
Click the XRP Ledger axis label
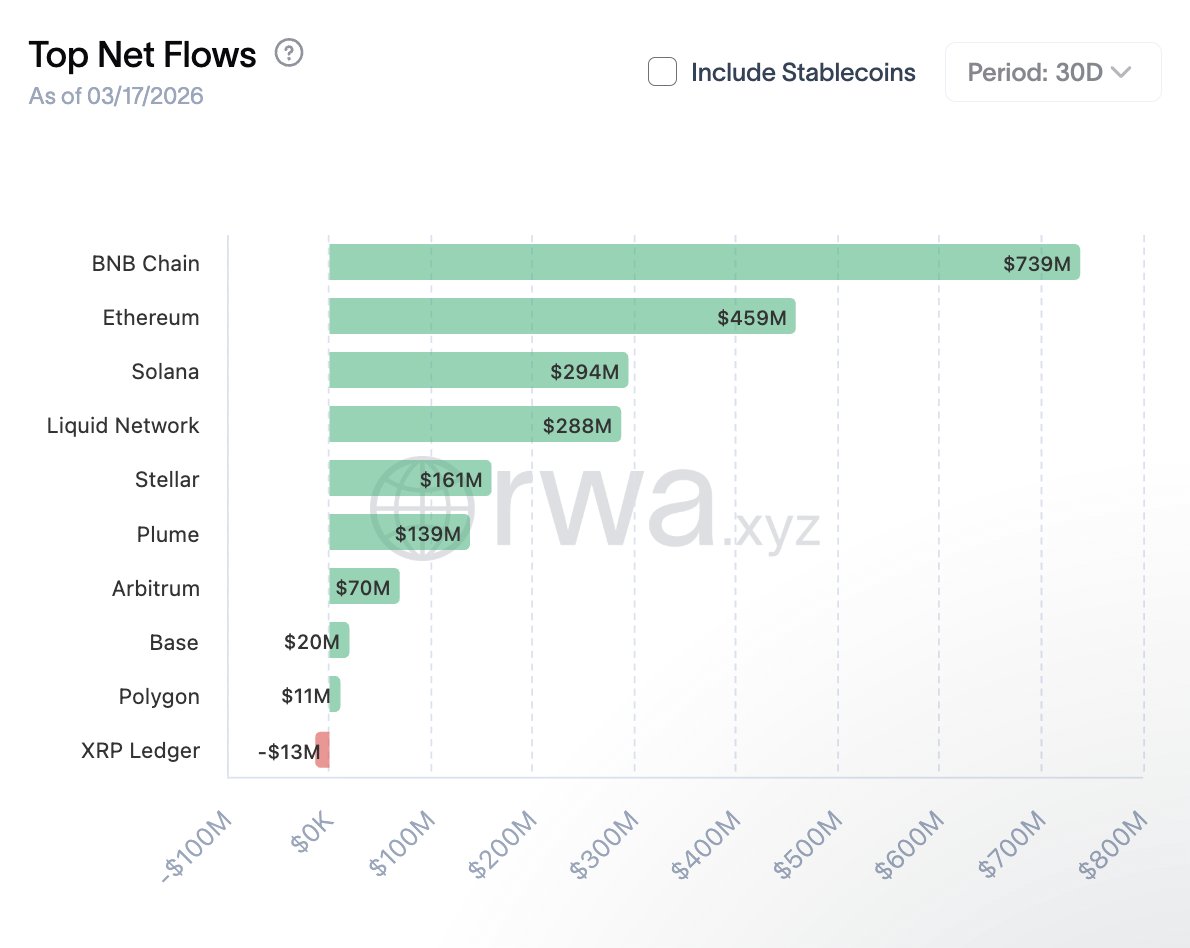click(x=140, y=750)
